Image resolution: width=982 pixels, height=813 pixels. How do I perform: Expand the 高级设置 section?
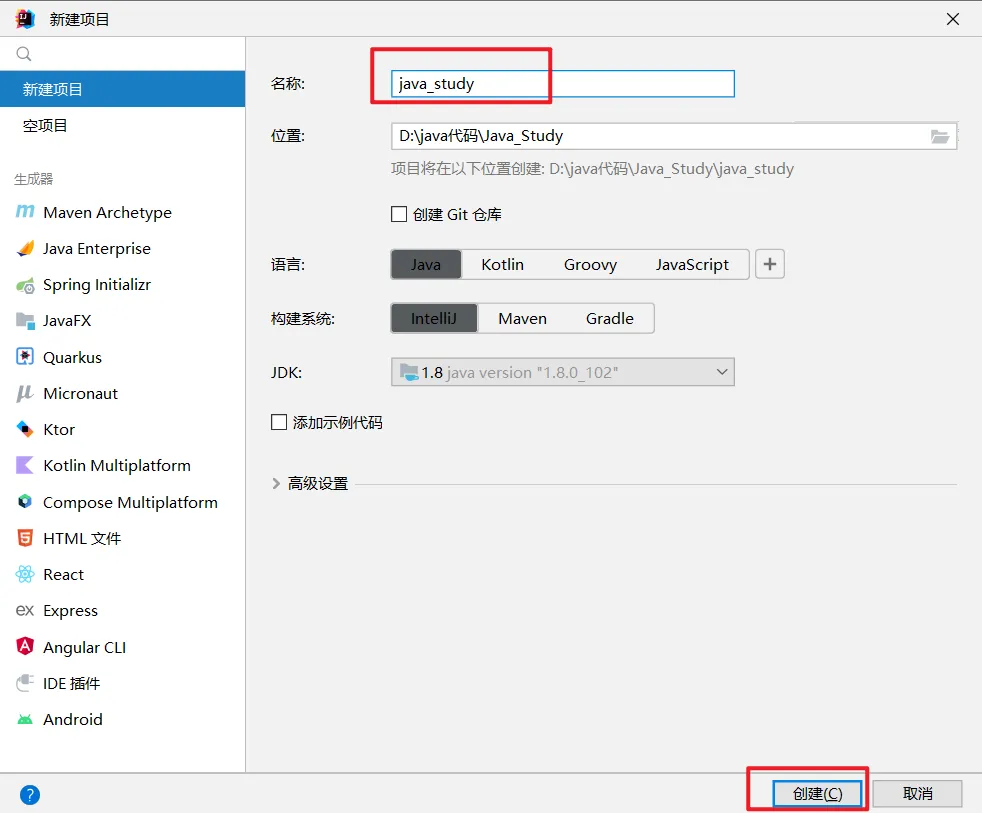tap(276, 484)
